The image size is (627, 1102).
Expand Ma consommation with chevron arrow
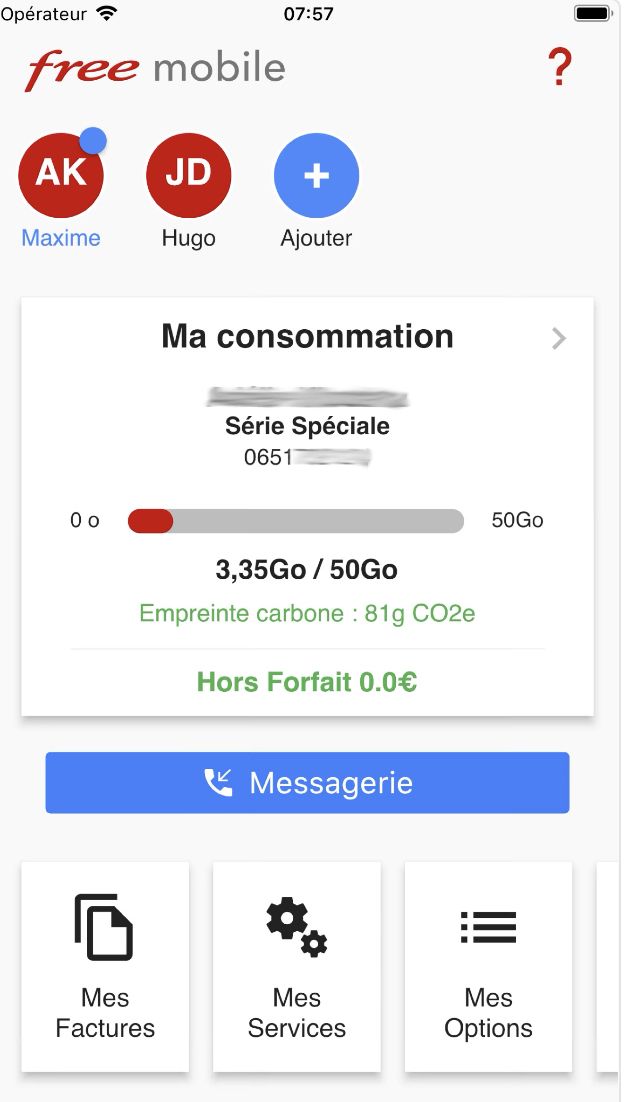[x=559, y=339]
